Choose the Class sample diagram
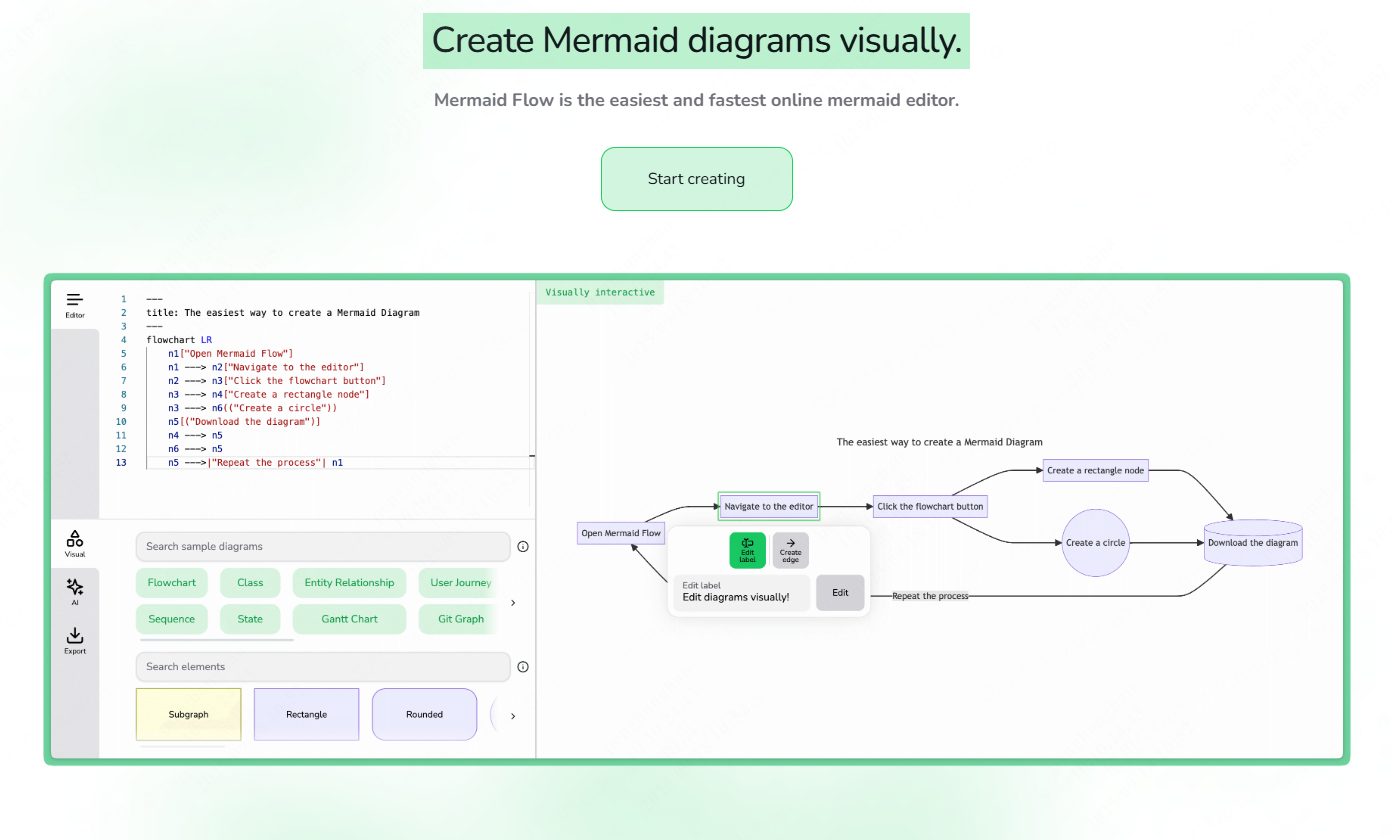The height and width of the screenshot is (840, 1393). (x=250, y=583)
